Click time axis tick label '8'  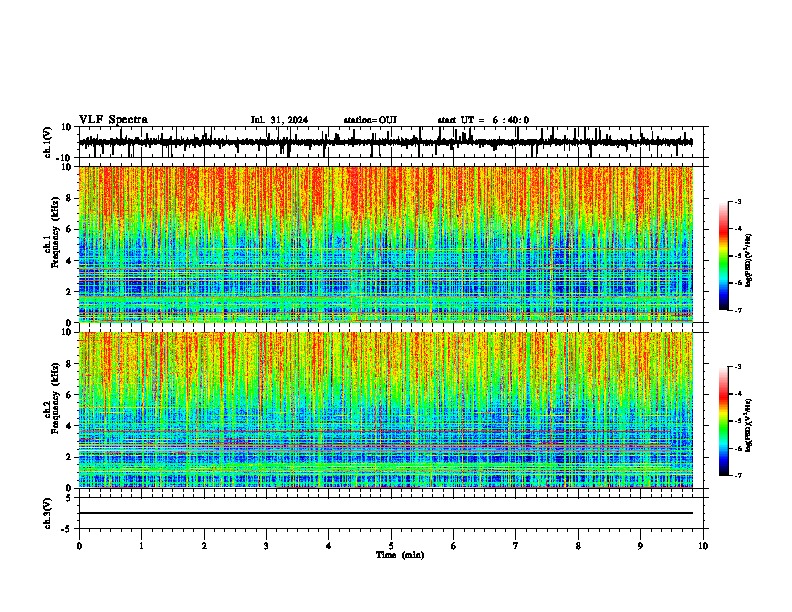(x=578, y=546)
